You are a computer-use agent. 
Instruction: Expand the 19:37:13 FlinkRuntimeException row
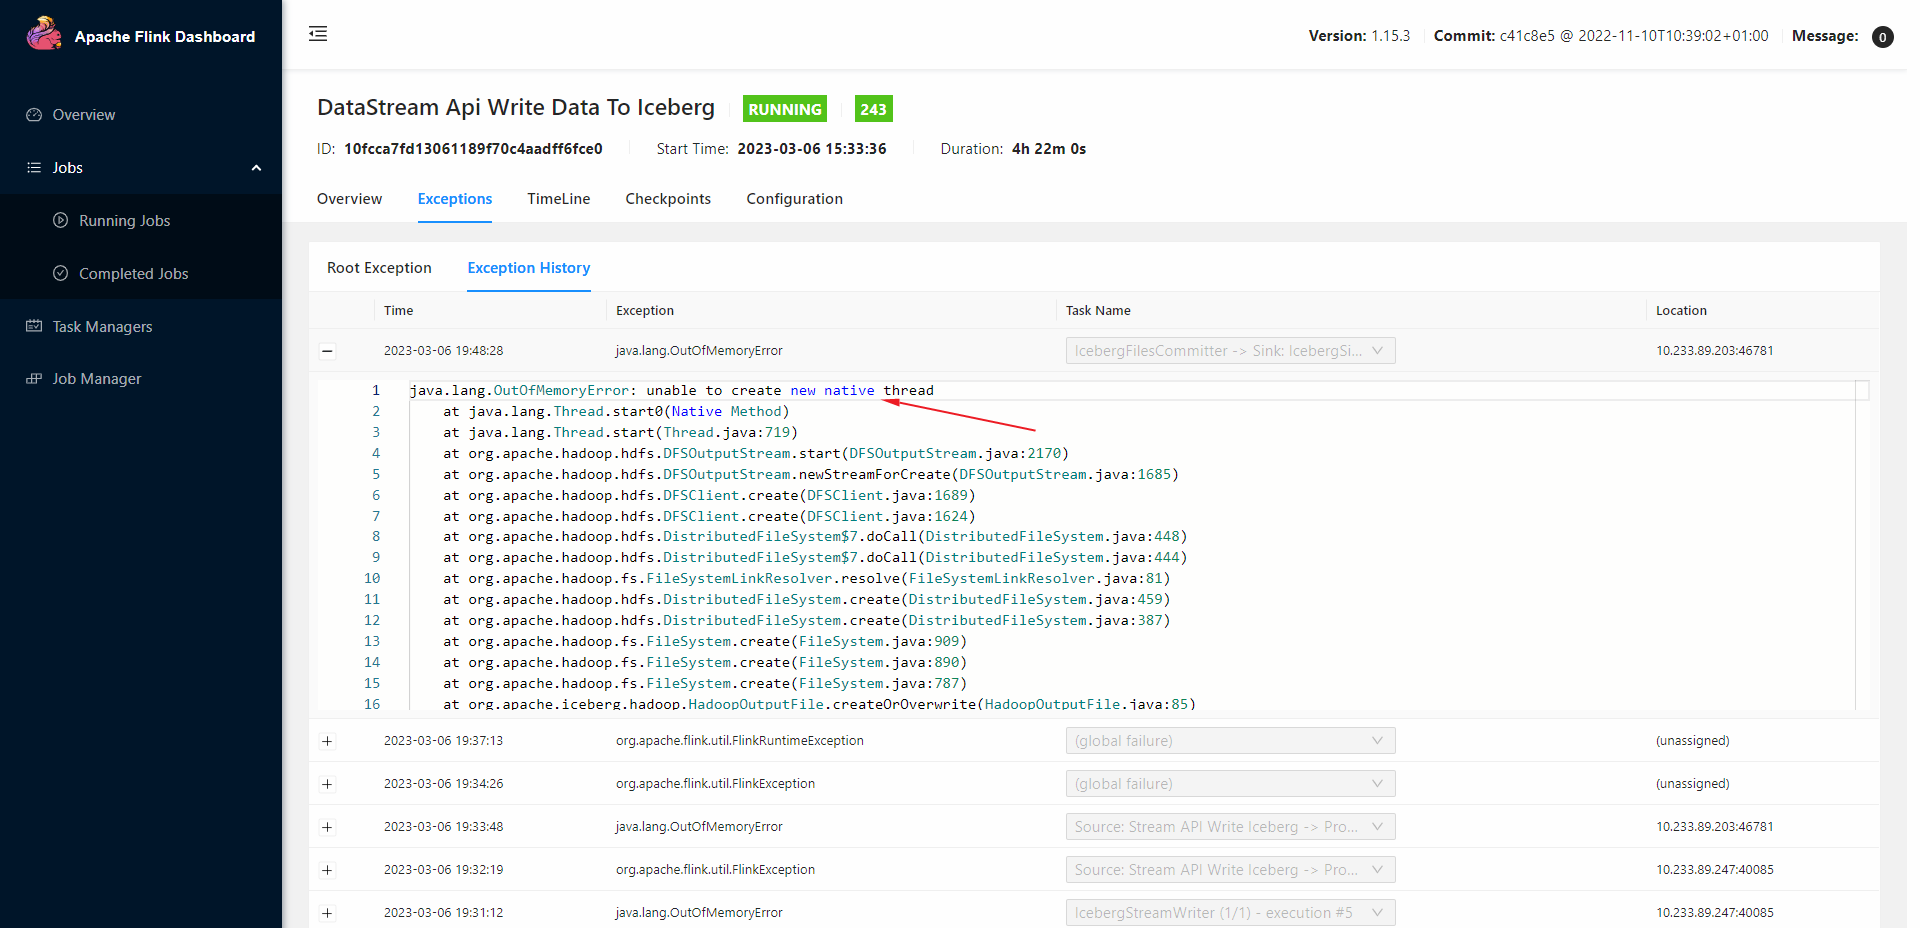[x=327, y=741]
